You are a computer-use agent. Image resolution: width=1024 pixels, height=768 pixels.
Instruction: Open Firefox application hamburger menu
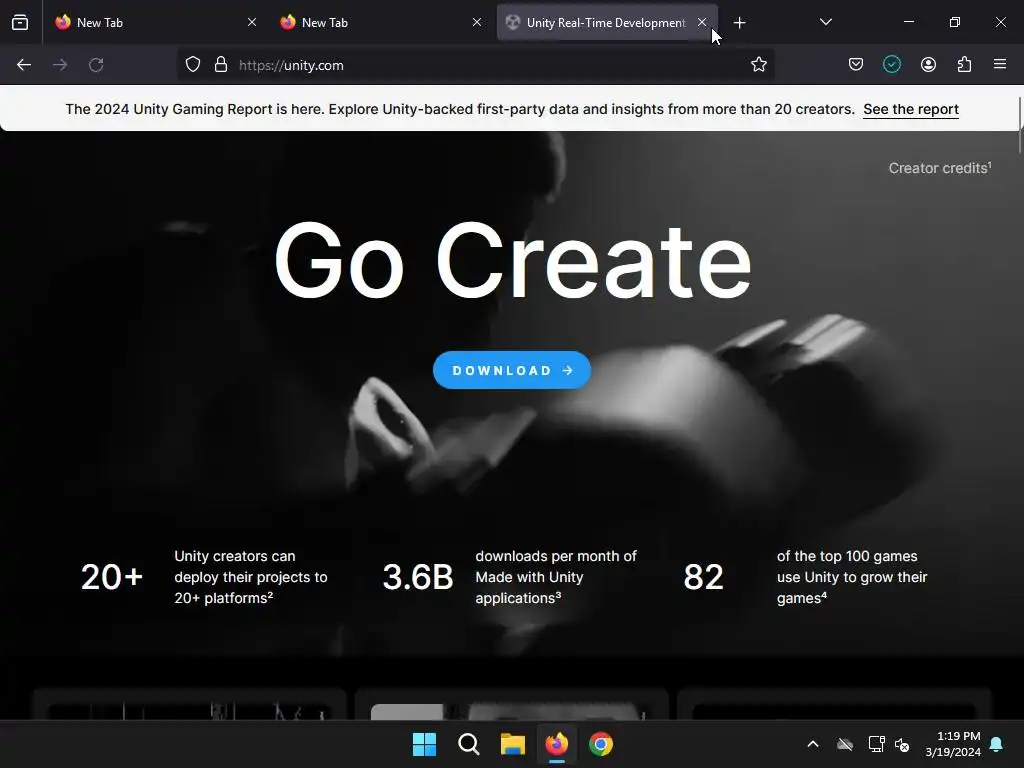pos(1000,64)
